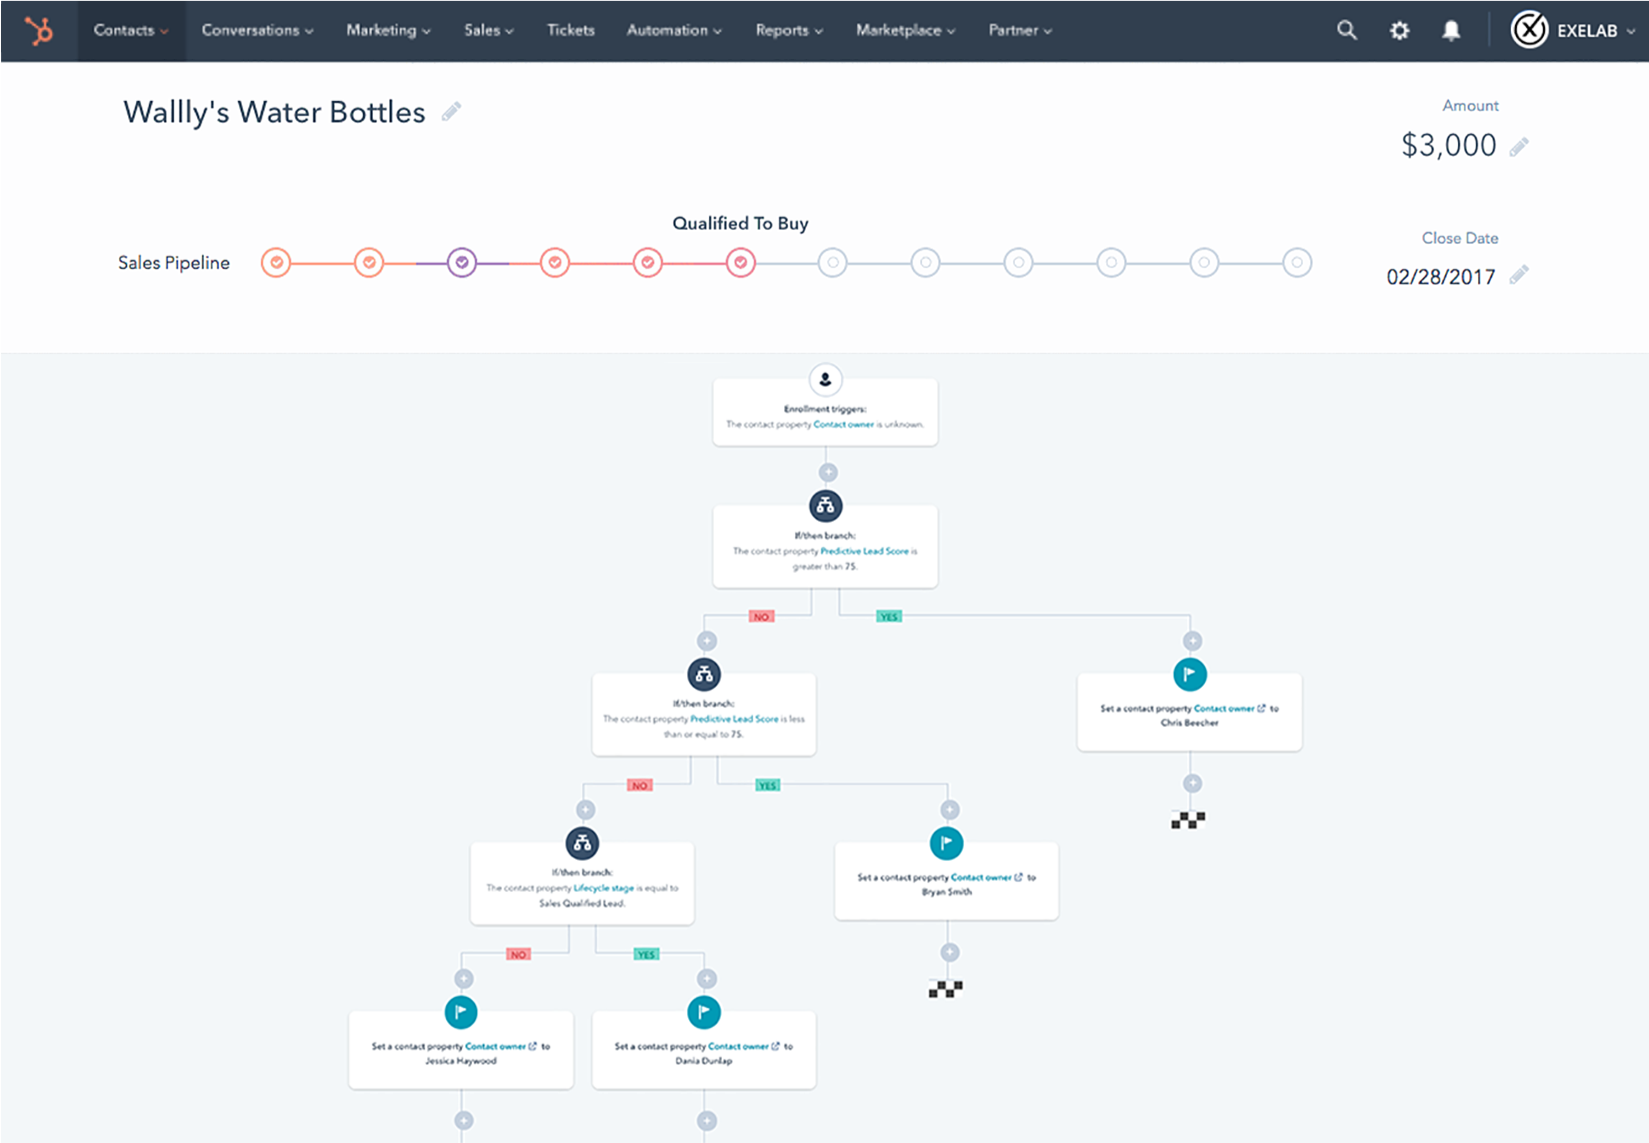Add step above Bryan Smith action
The height and width of the screenshot is (1143, 1649).
[950, 810]
